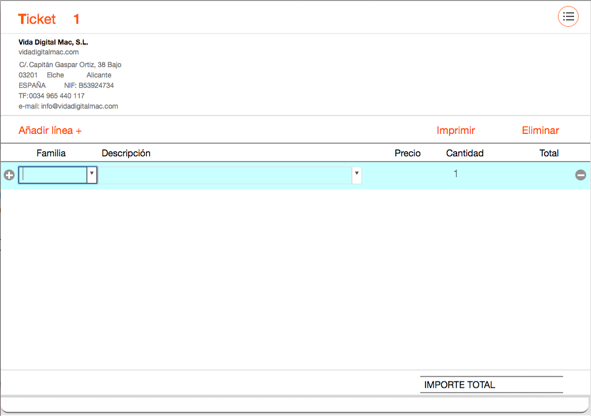Click the vidadigitalmac.com website text

coord(49,52)
